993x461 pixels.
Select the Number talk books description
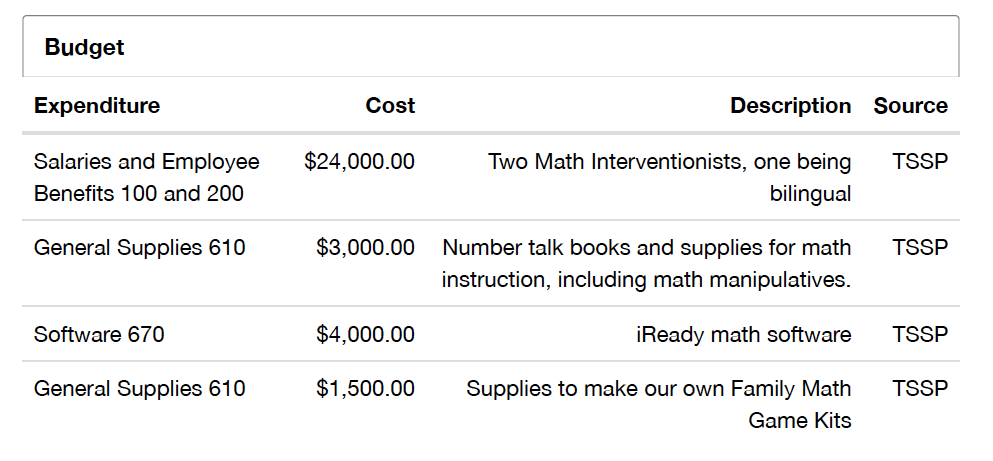click(x=647, y=263)
